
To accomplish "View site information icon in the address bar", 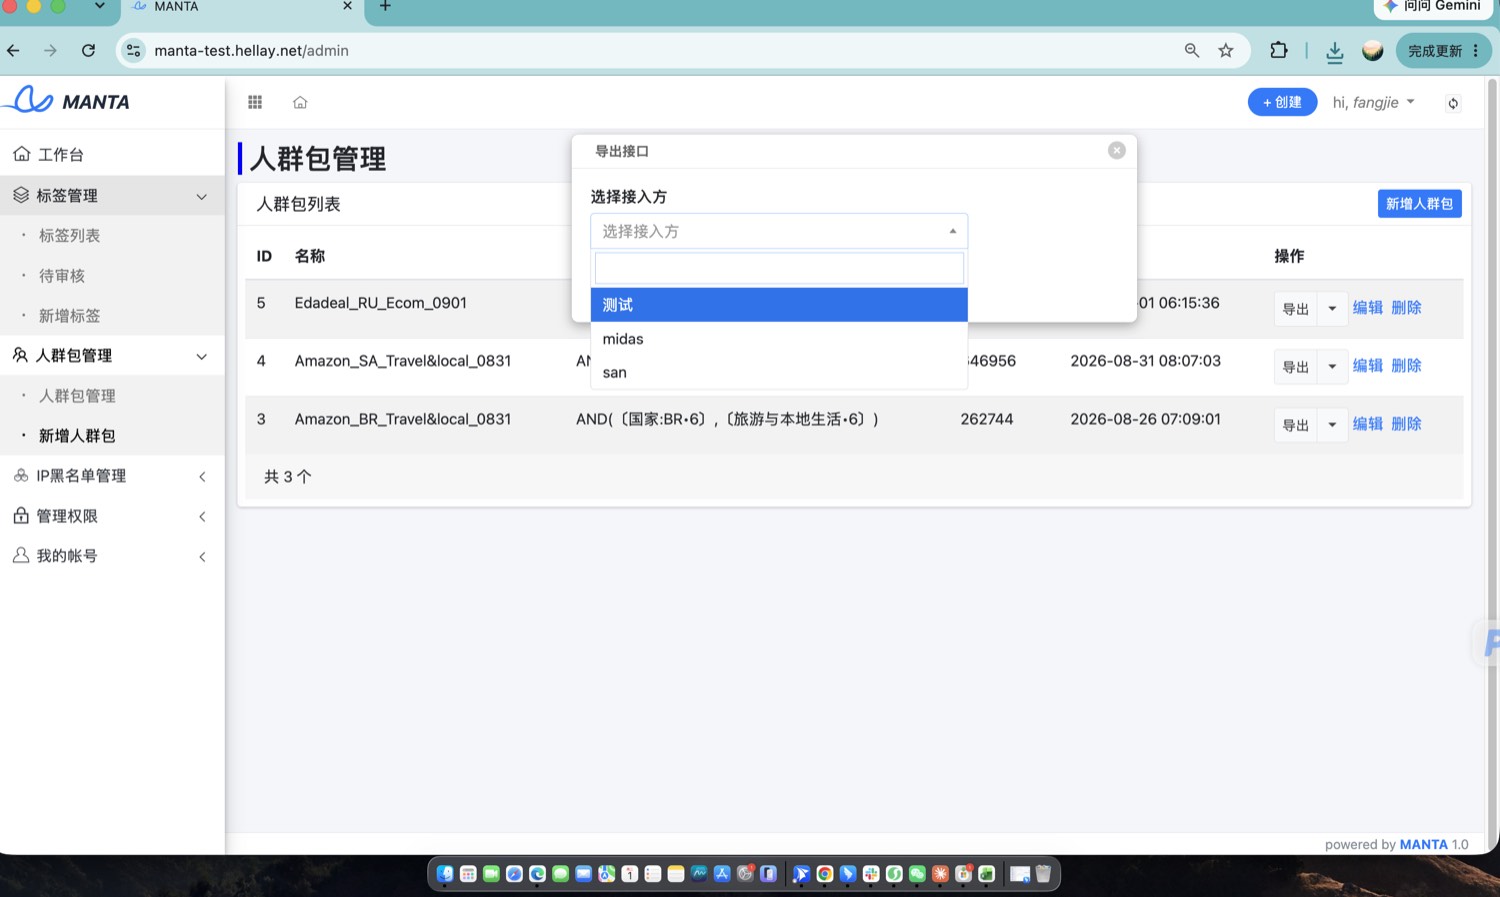I will pos(133,50).
